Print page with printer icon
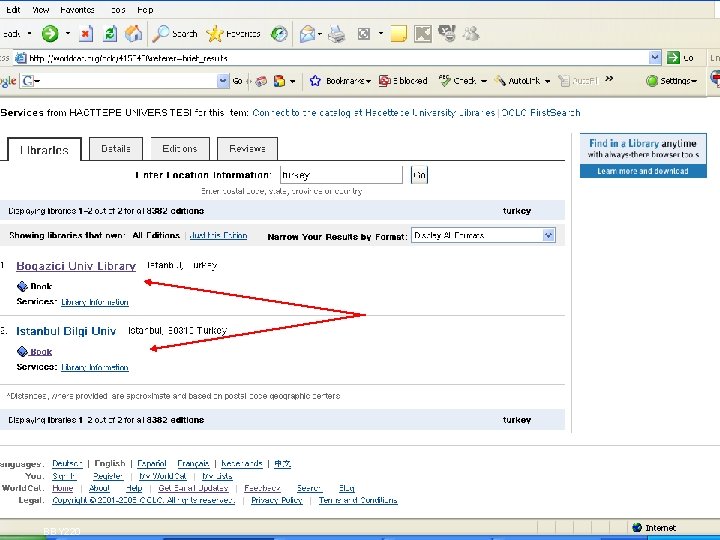 (337, 34)
